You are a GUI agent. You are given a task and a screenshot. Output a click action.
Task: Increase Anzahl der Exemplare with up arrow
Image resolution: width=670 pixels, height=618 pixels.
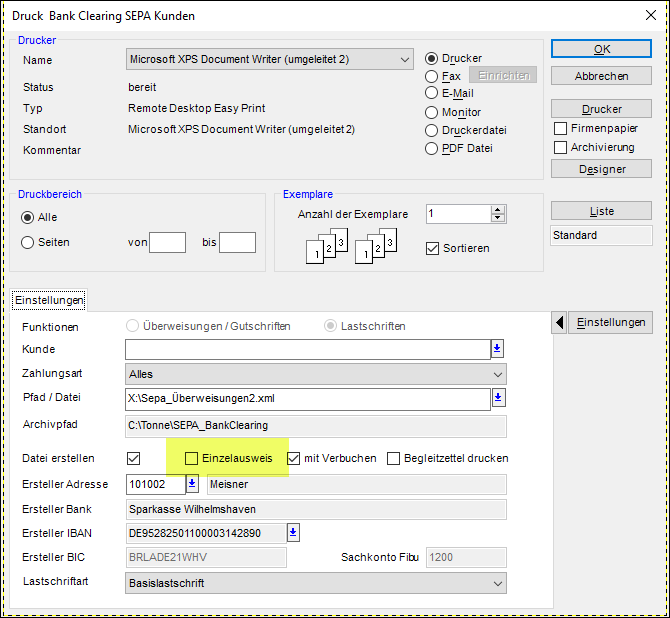pyautogui.click(x=497, y=209)
